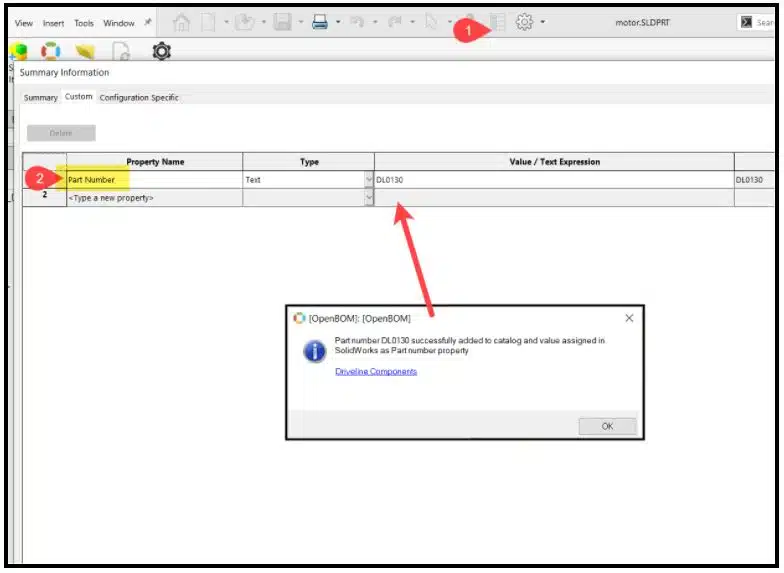The height and width of the screenshot is (573, 784).
Task: Click the Undo arrow icon
Action: (x=357, y=22)
